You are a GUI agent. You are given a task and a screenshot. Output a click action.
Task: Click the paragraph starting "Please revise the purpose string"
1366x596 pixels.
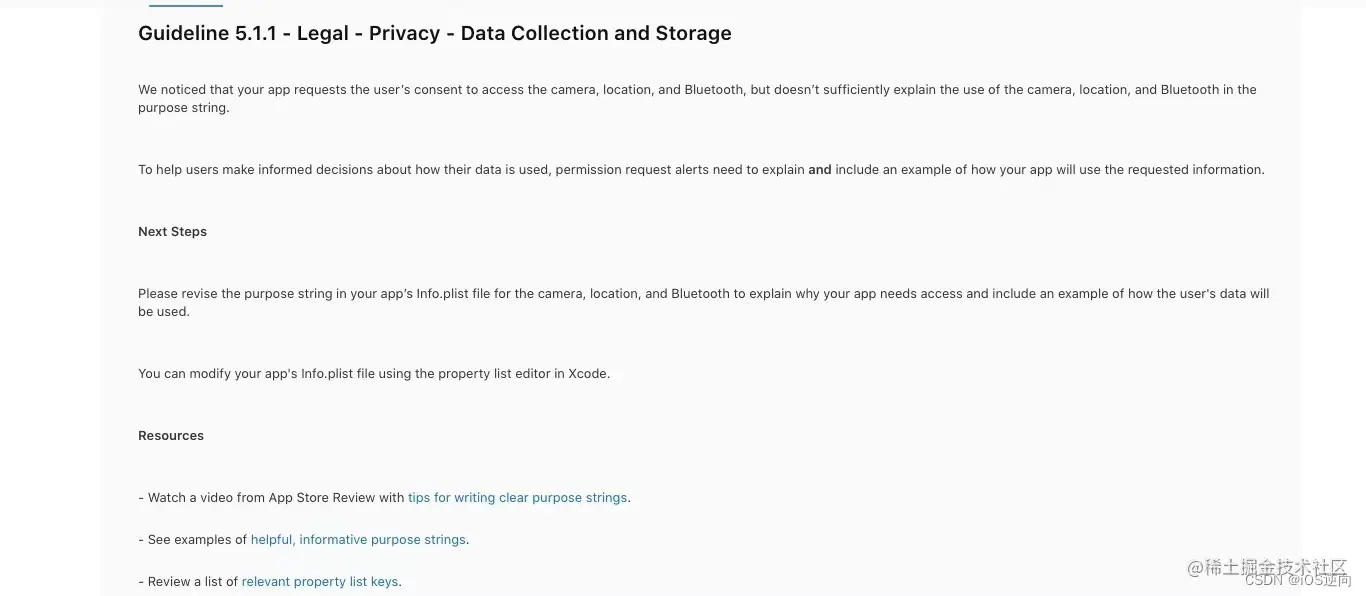[x=703, y=294]
